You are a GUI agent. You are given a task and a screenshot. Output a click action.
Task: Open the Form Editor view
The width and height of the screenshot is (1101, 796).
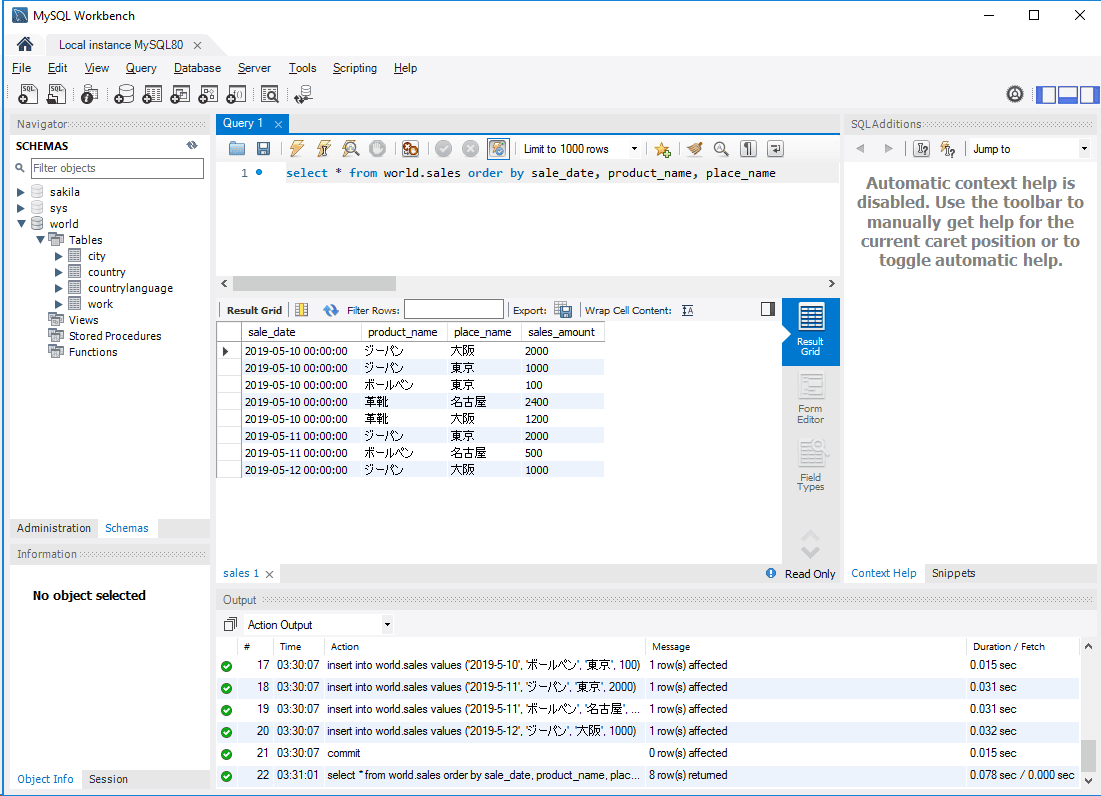click(810, 398)
